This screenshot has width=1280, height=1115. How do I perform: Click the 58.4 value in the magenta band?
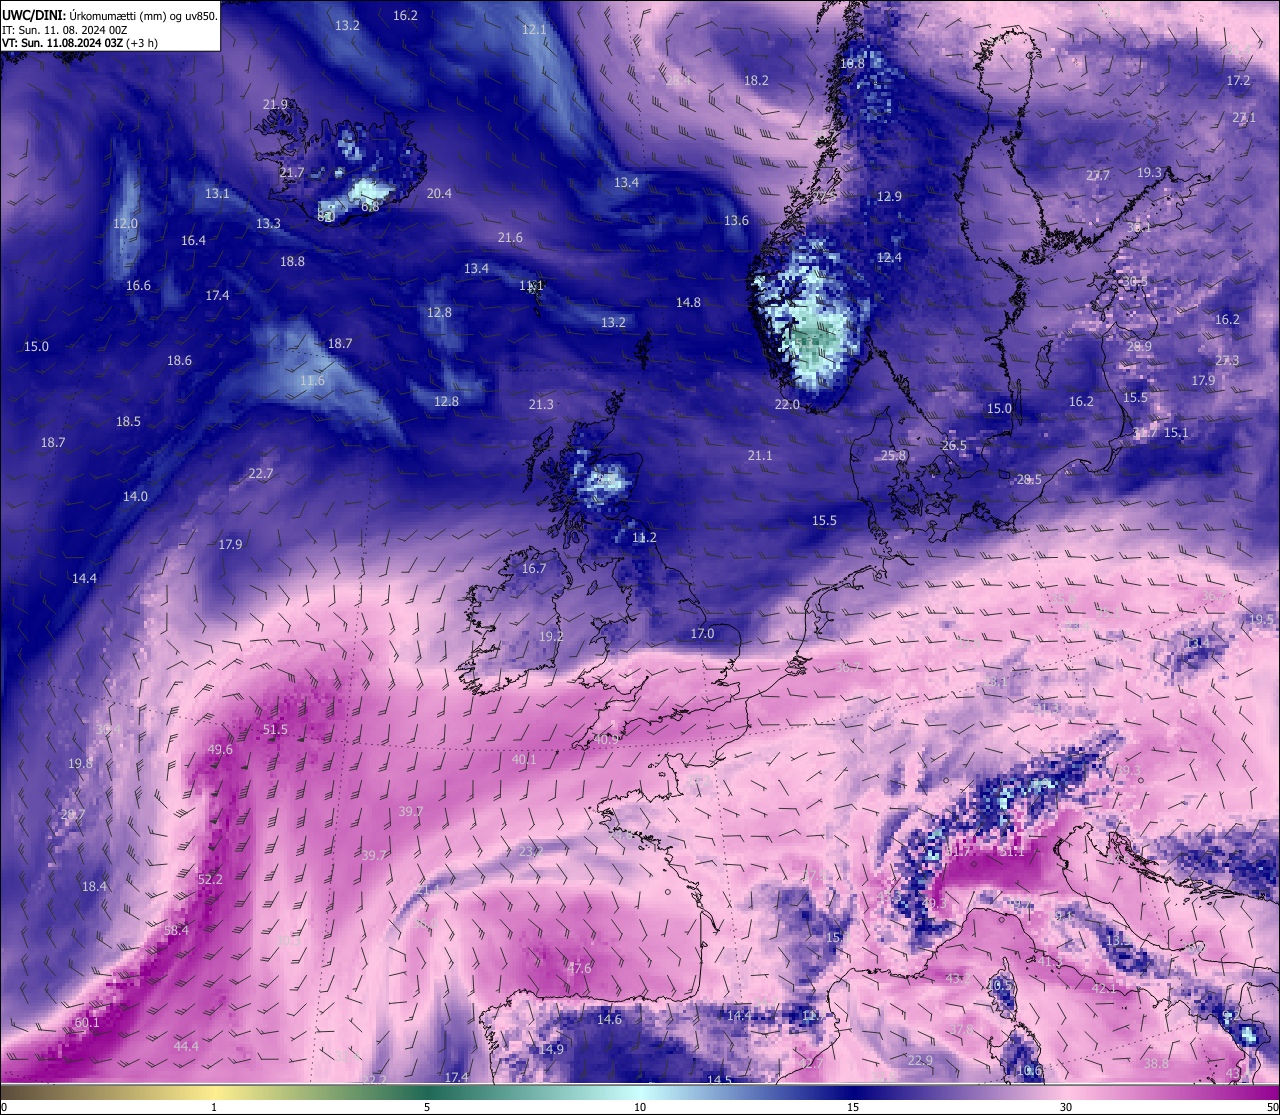176,930
